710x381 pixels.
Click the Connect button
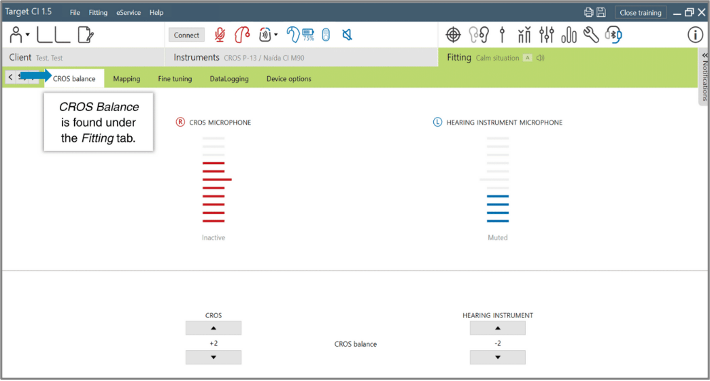(x=187, y=35)
